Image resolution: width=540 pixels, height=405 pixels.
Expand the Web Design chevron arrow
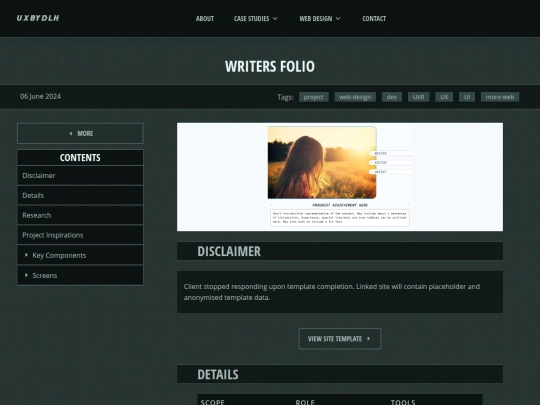point(338,19)
